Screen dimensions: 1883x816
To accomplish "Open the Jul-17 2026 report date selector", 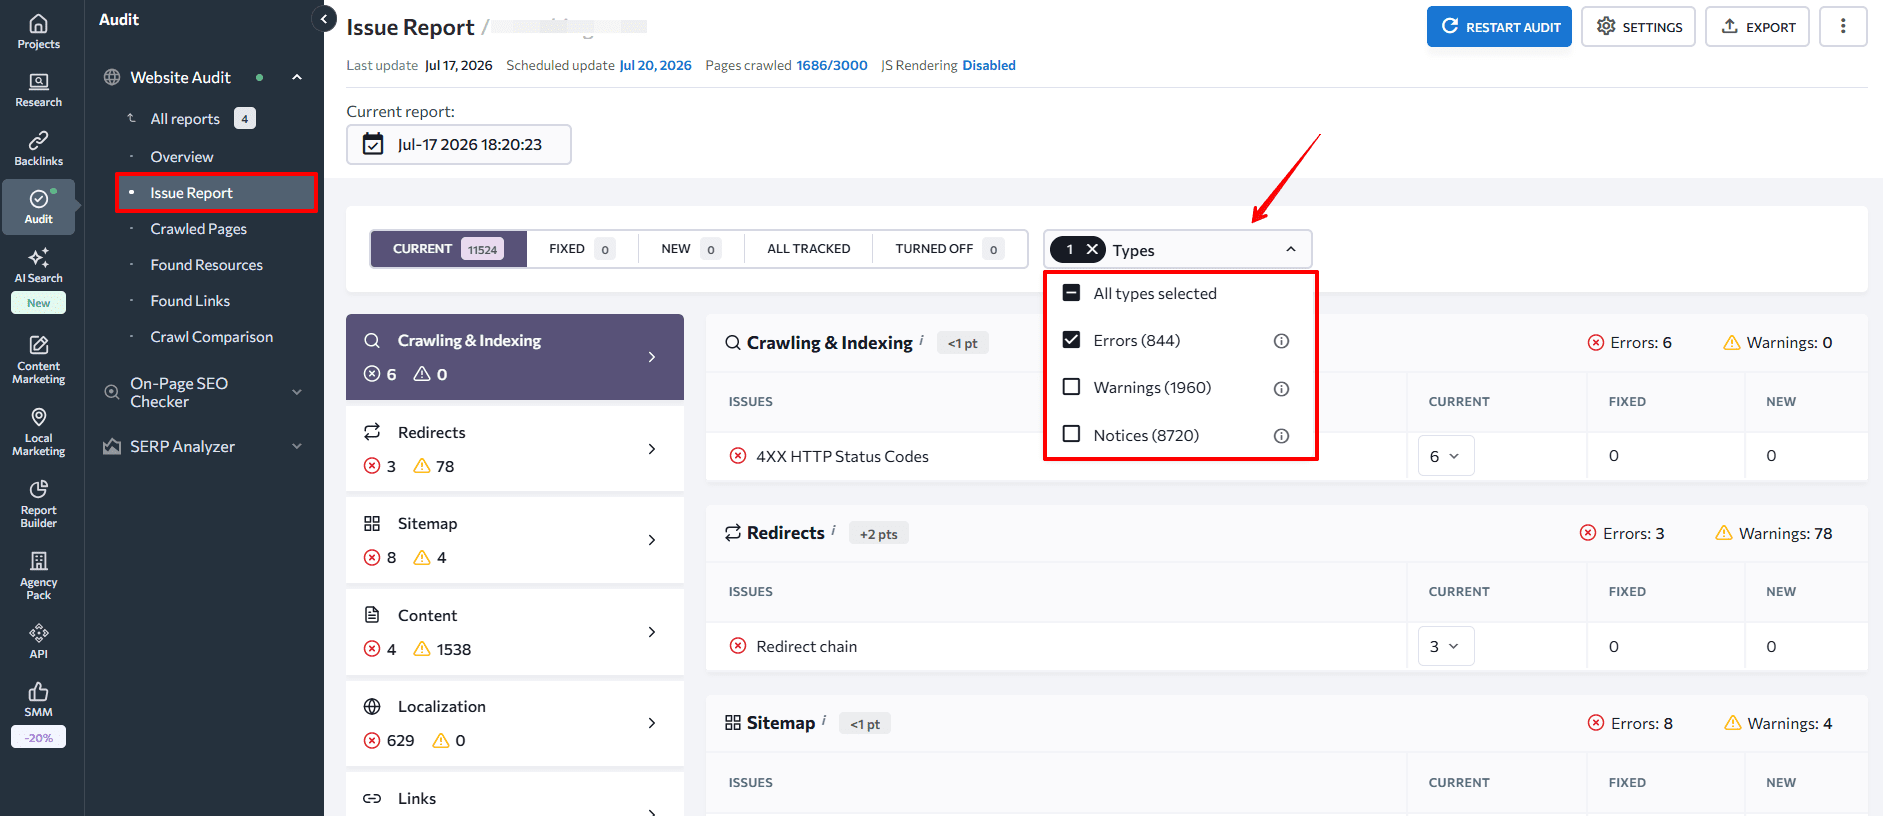I will tap(459, 144).
